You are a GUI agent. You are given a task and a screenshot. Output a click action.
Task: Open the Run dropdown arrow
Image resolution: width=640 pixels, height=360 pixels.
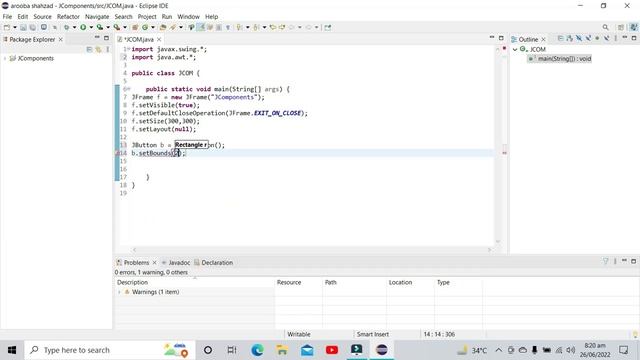click(91, 27)
